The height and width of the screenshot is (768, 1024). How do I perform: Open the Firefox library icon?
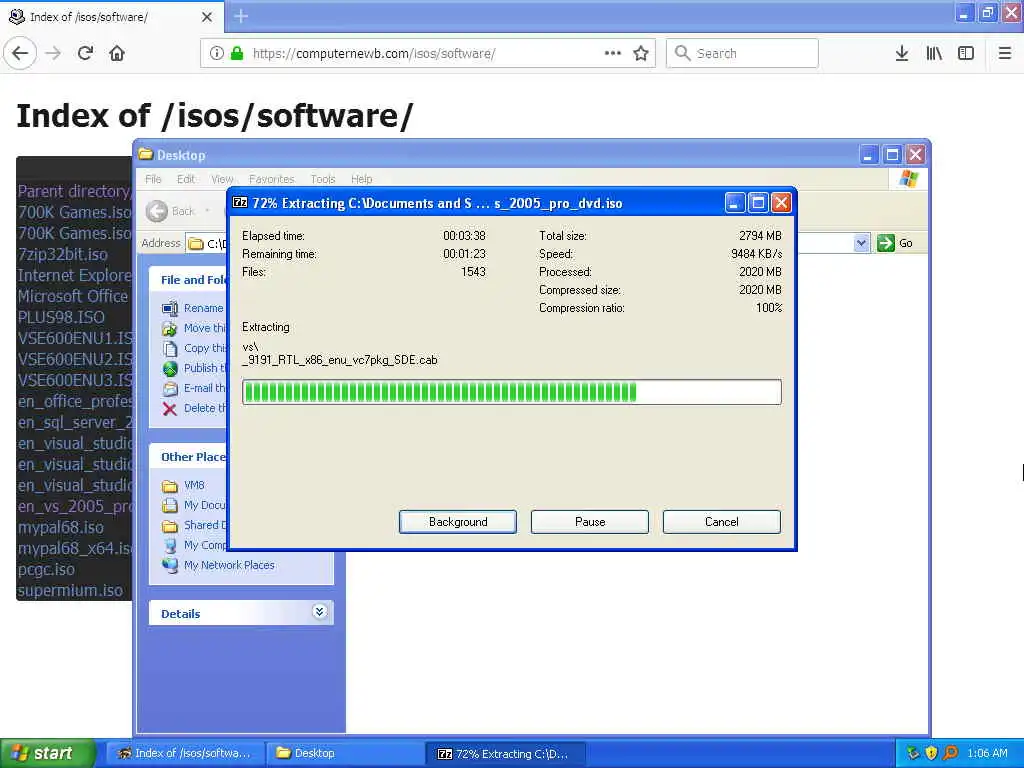pyautogui.click(x=934, y=54)
